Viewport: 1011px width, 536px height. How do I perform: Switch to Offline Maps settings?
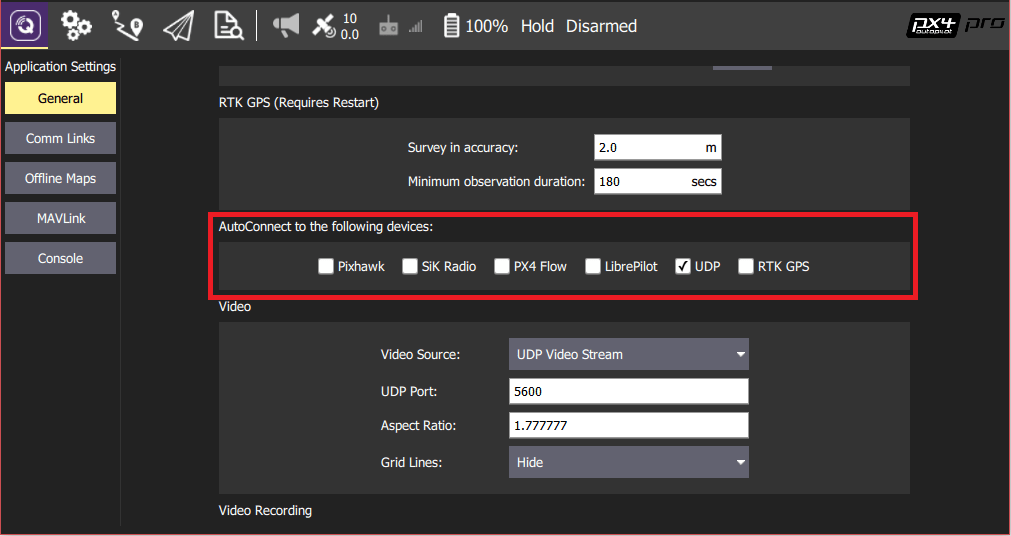(60, 178)
